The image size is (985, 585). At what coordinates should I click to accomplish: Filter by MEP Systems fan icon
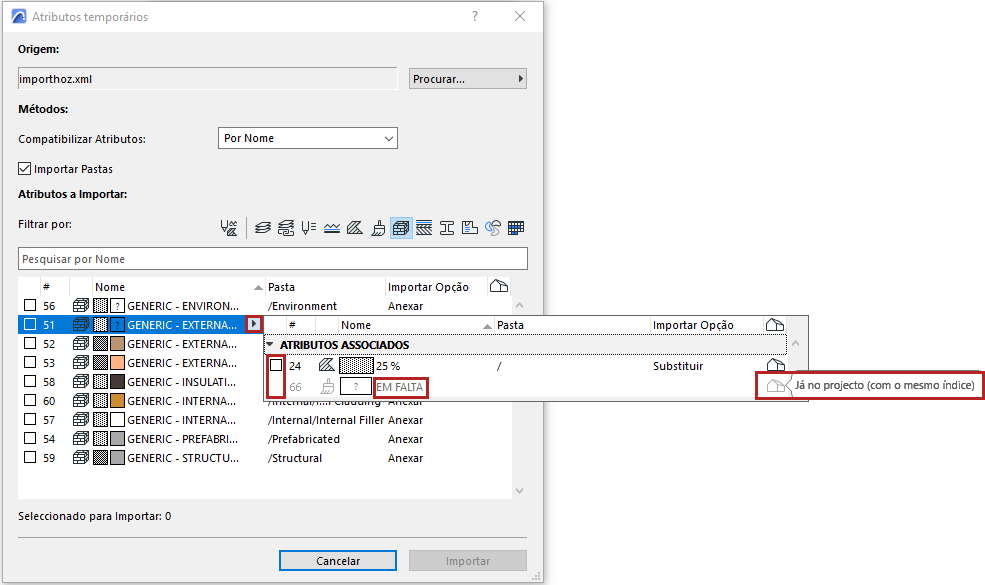[493, 227]
